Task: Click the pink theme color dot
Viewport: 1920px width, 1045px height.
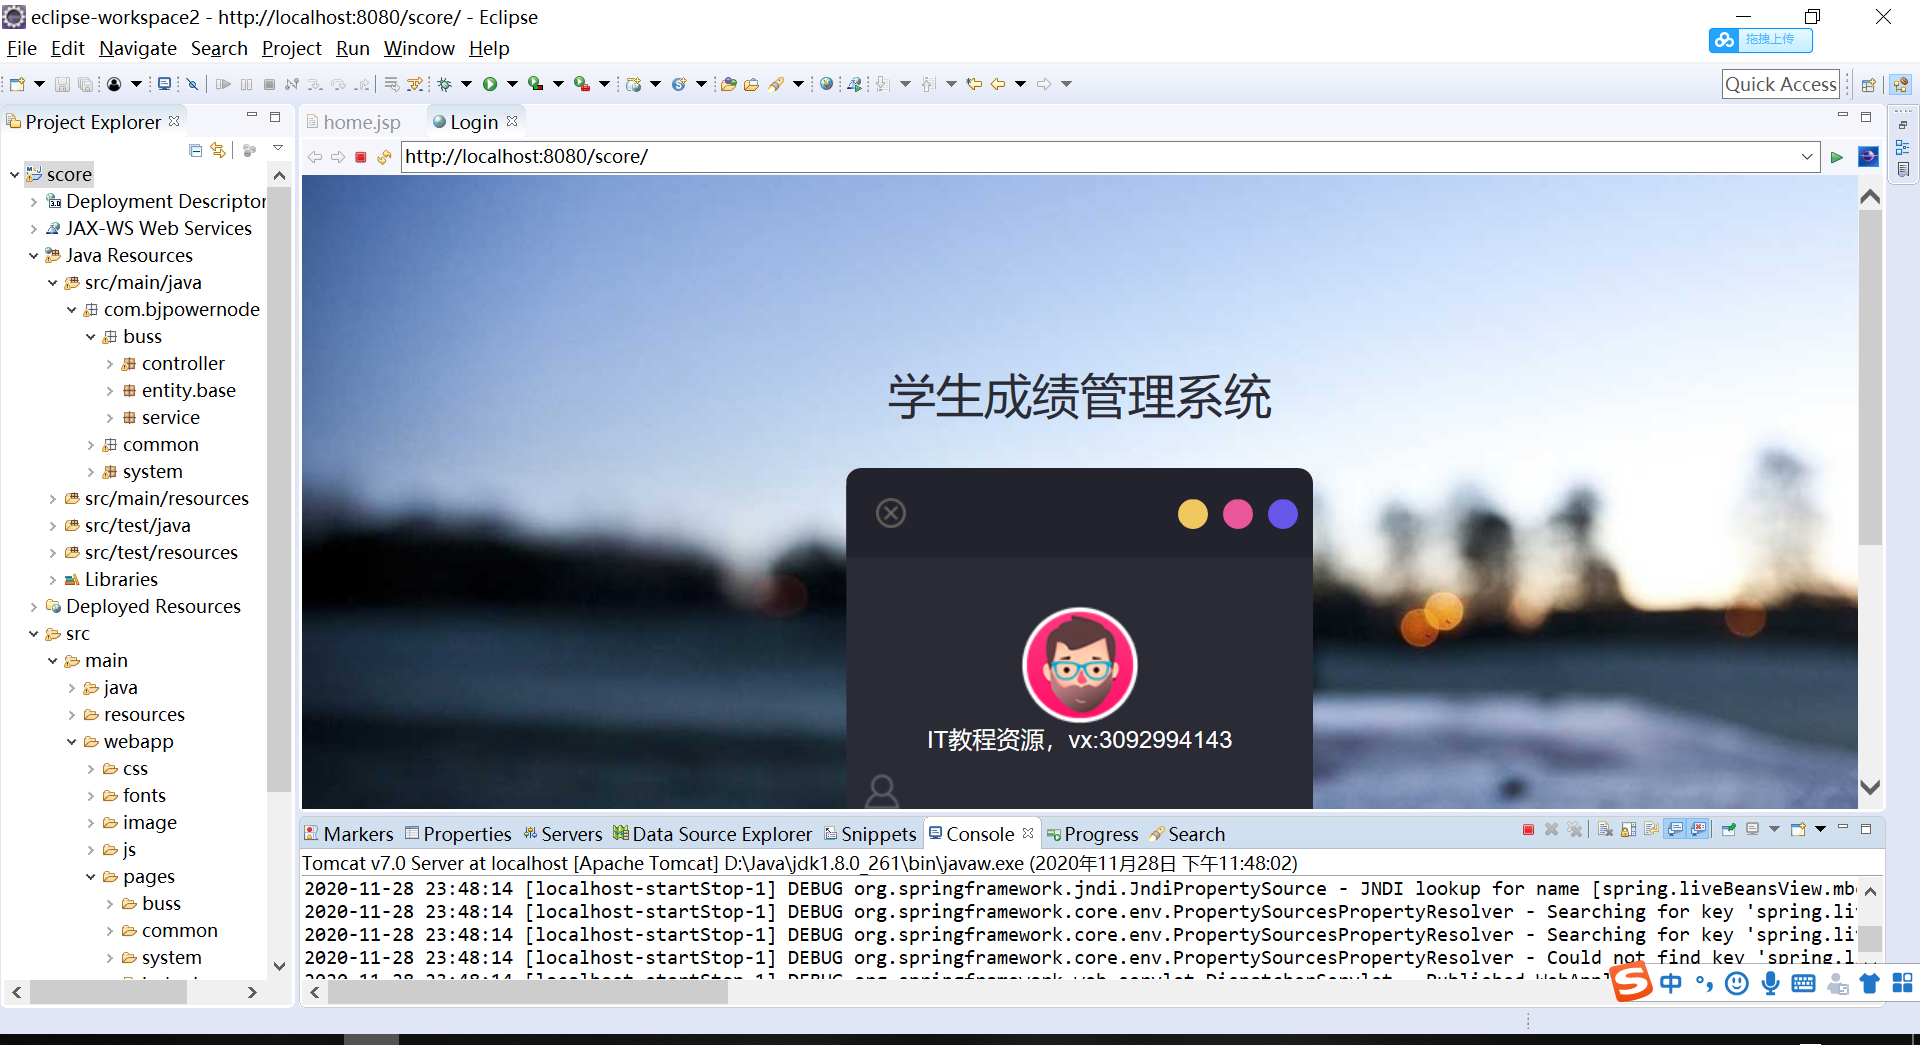Action: coord(1238,514)
